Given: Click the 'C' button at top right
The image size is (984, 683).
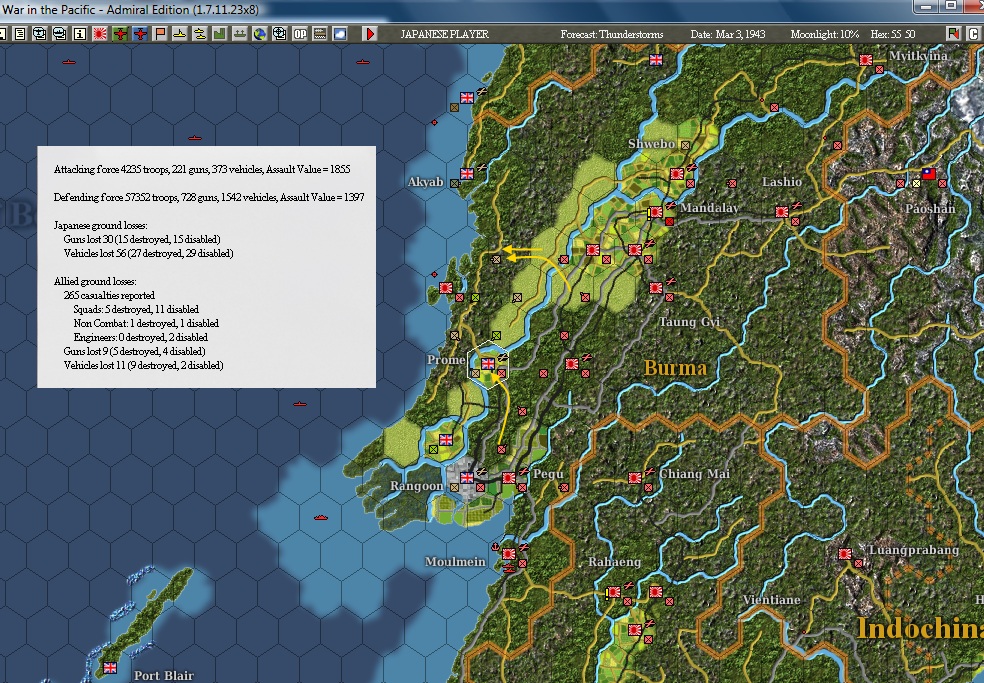Looking at the screenshot, I should 973,34.
